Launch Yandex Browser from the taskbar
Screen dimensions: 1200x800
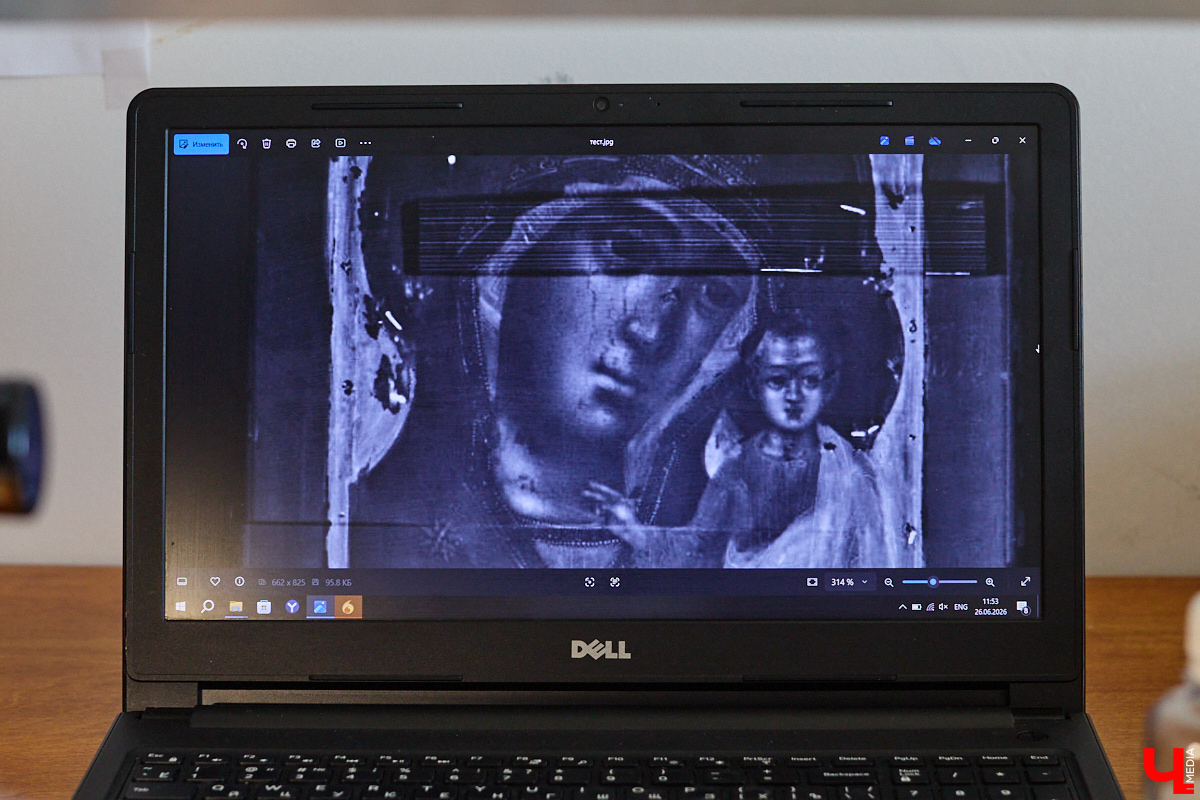tap(292, 606)
